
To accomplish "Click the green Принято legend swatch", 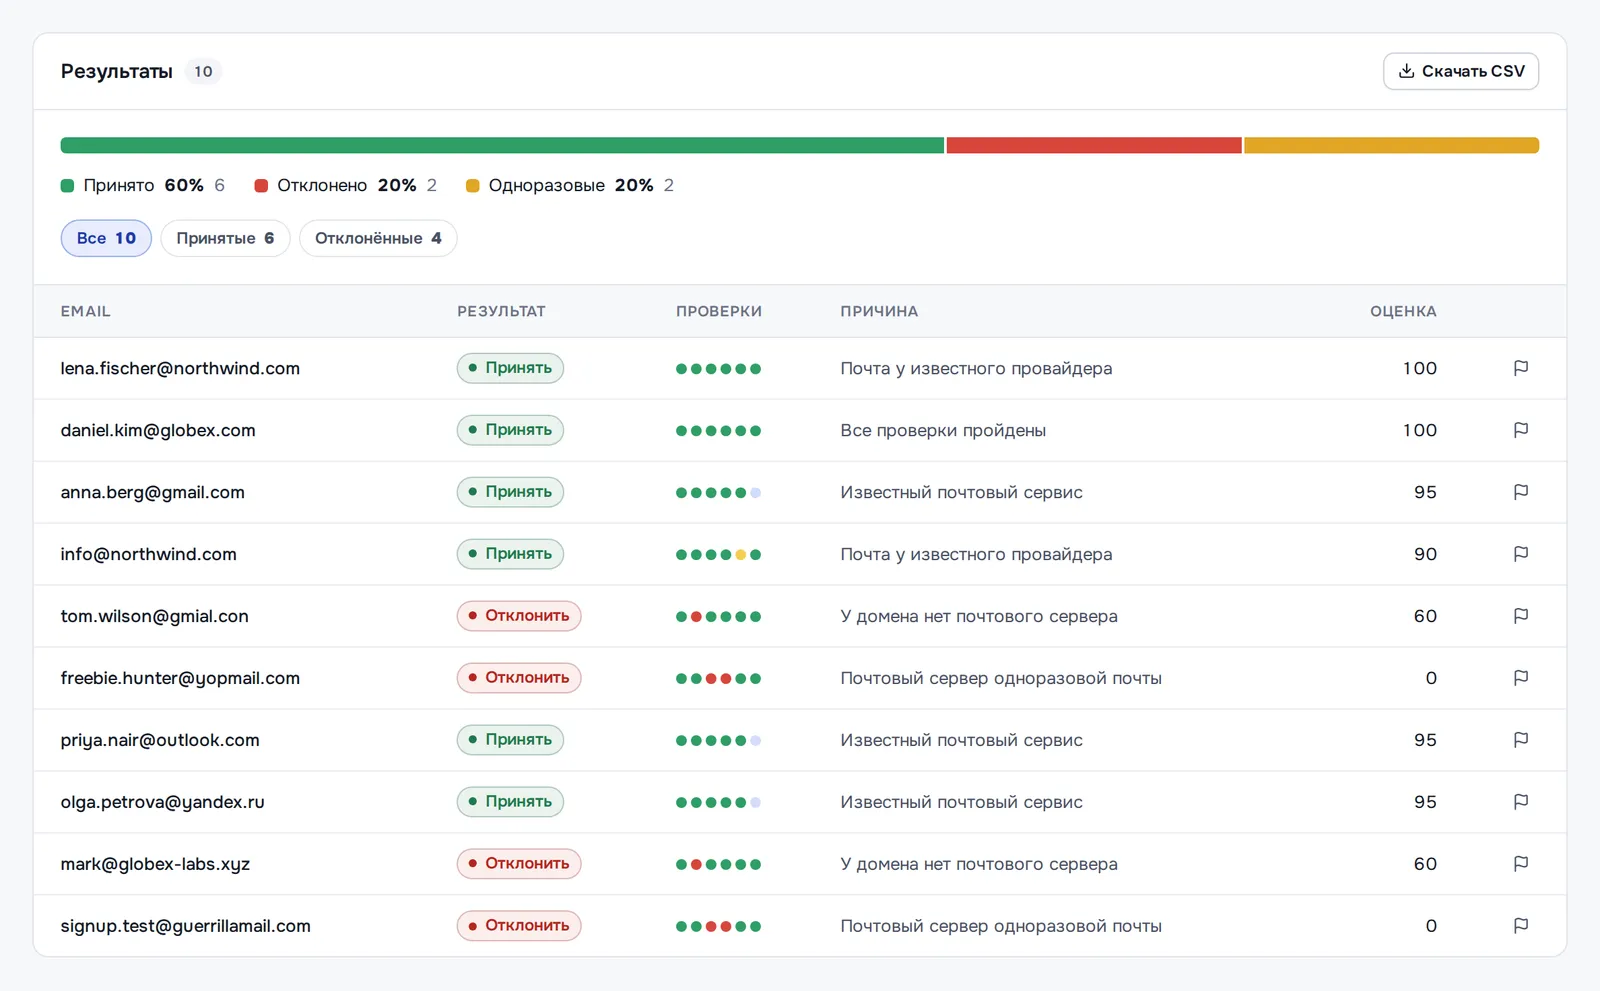I will coord(67,186).
